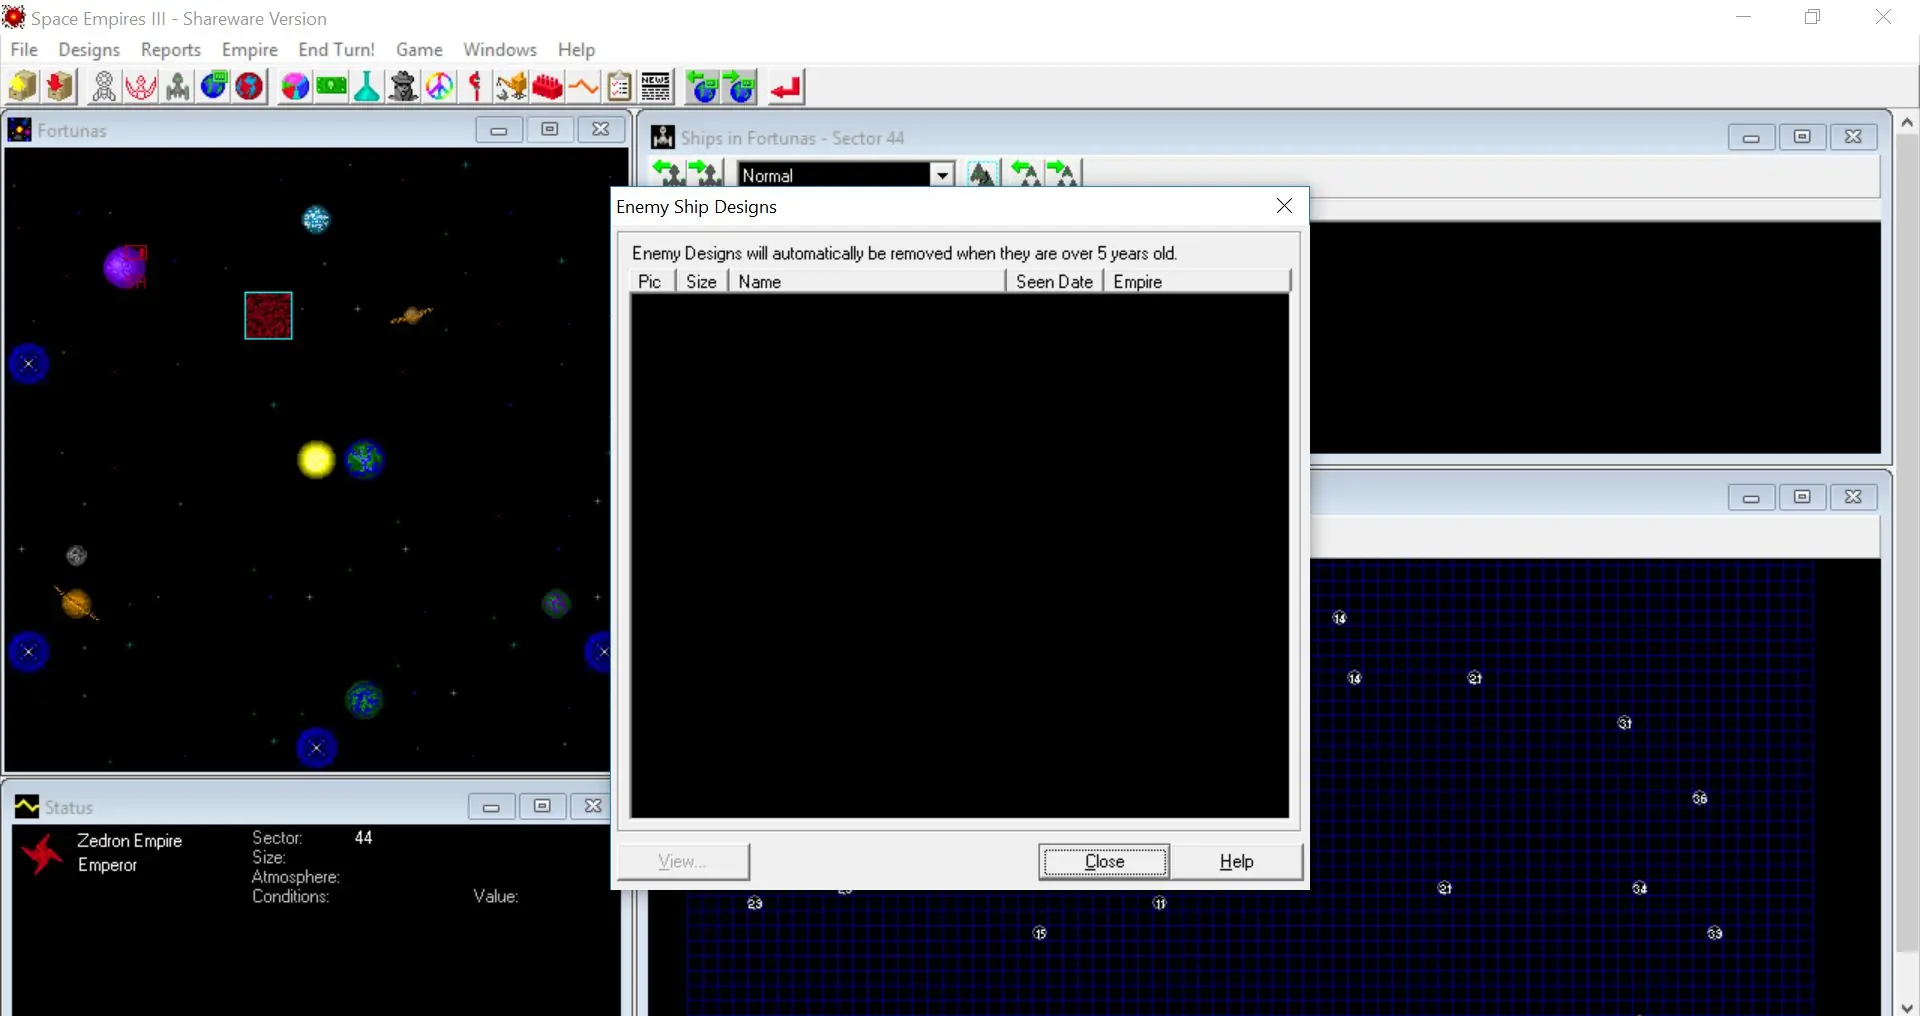The height and width of the screenshot is (1016, 1920).
Task: Click the fleet icon right of the Normal dropdown
Action: (983, 173)
